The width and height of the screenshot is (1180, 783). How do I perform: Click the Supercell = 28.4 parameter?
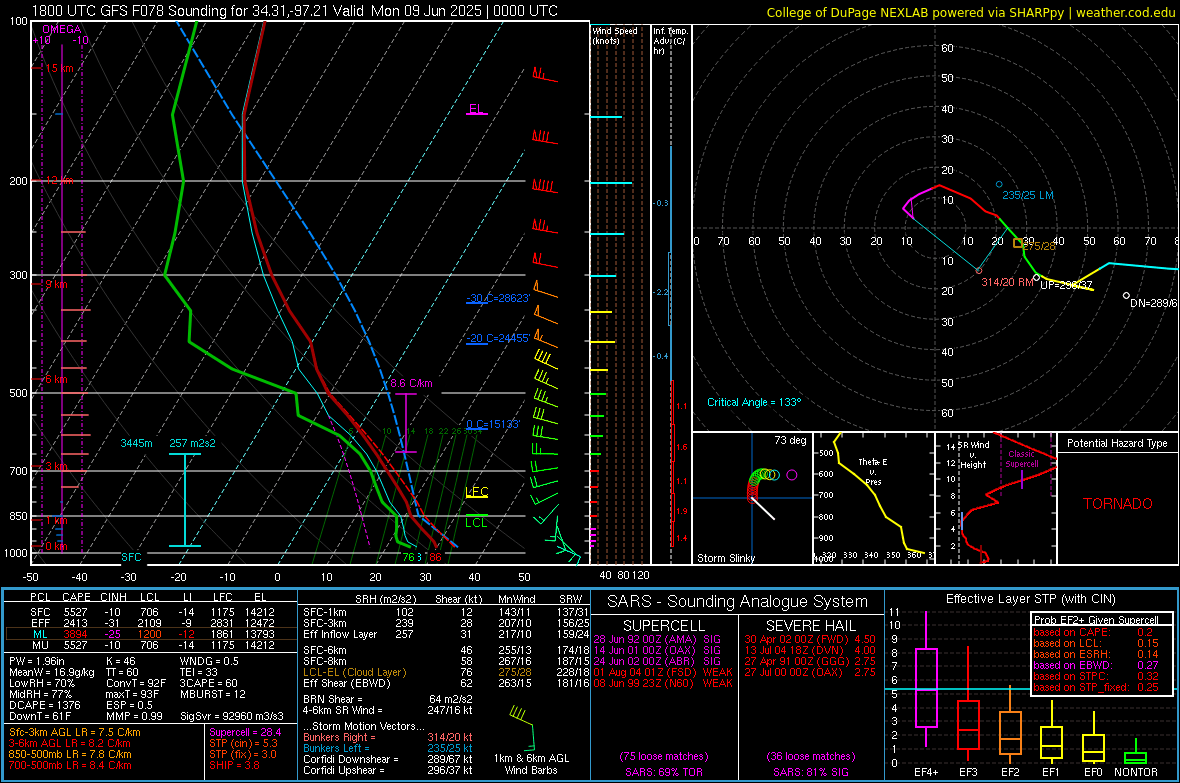pyautogui.click(x=245, y=733)
